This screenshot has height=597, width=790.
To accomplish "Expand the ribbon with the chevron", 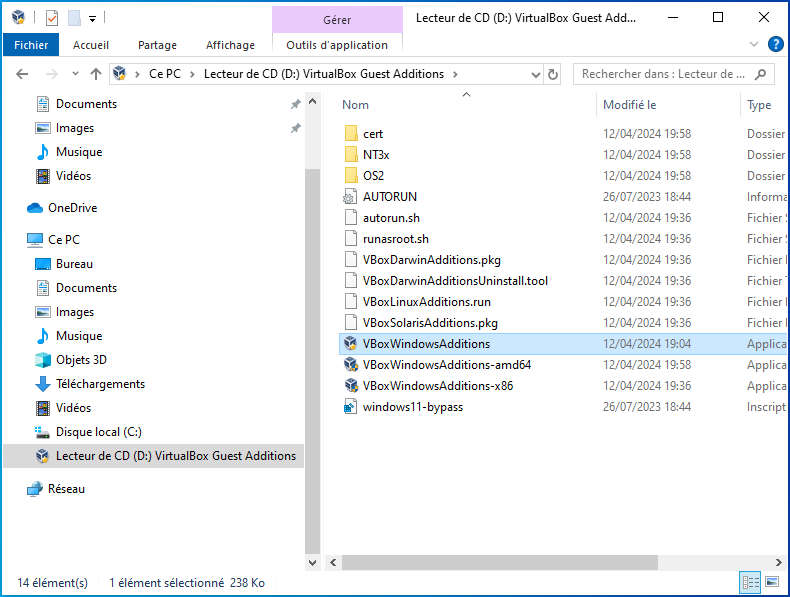I will click(754, 45).
